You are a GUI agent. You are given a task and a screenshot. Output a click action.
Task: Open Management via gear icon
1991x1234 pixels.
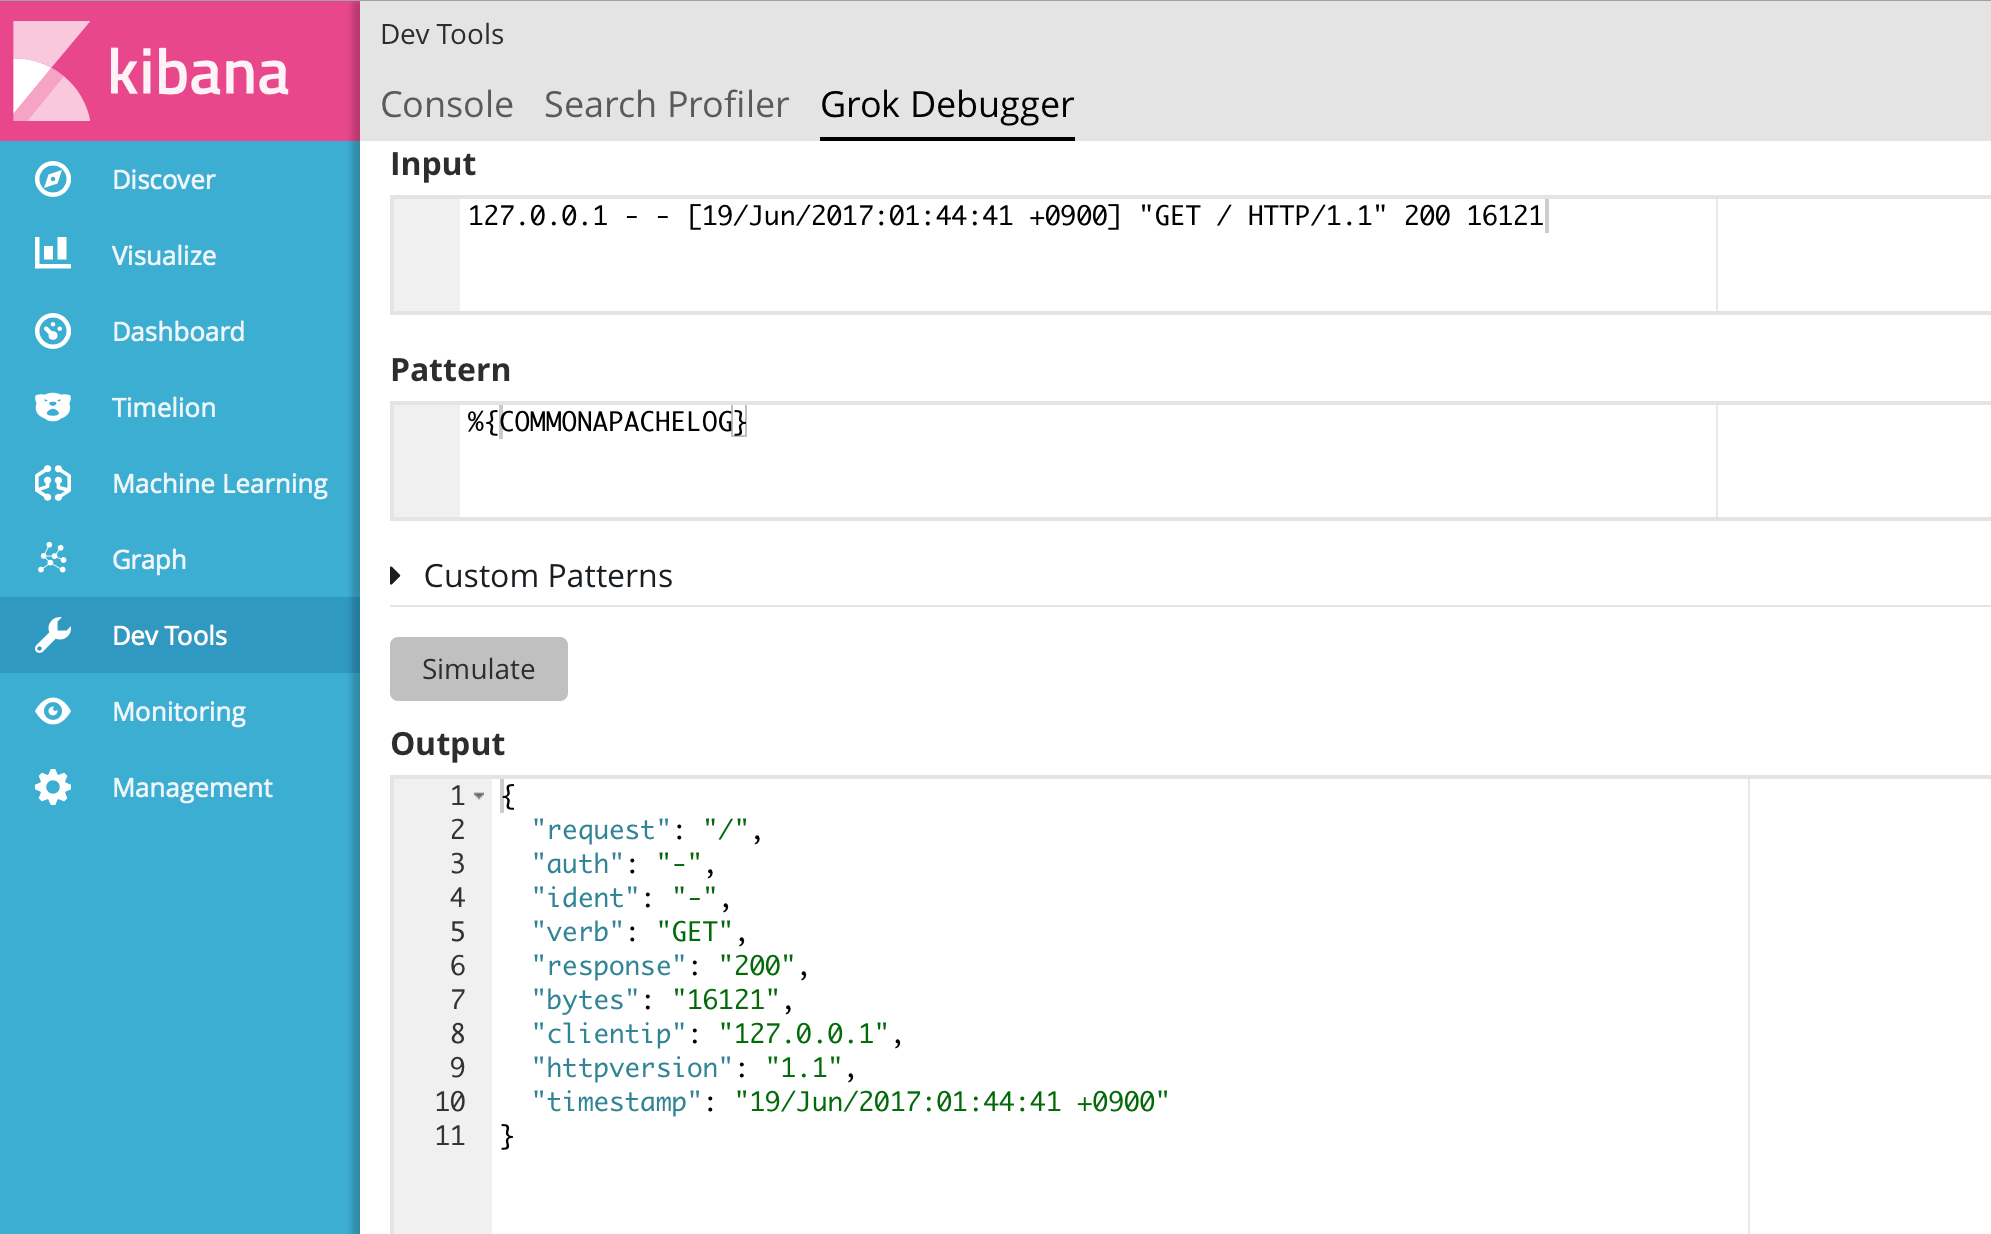coord(53,787)
